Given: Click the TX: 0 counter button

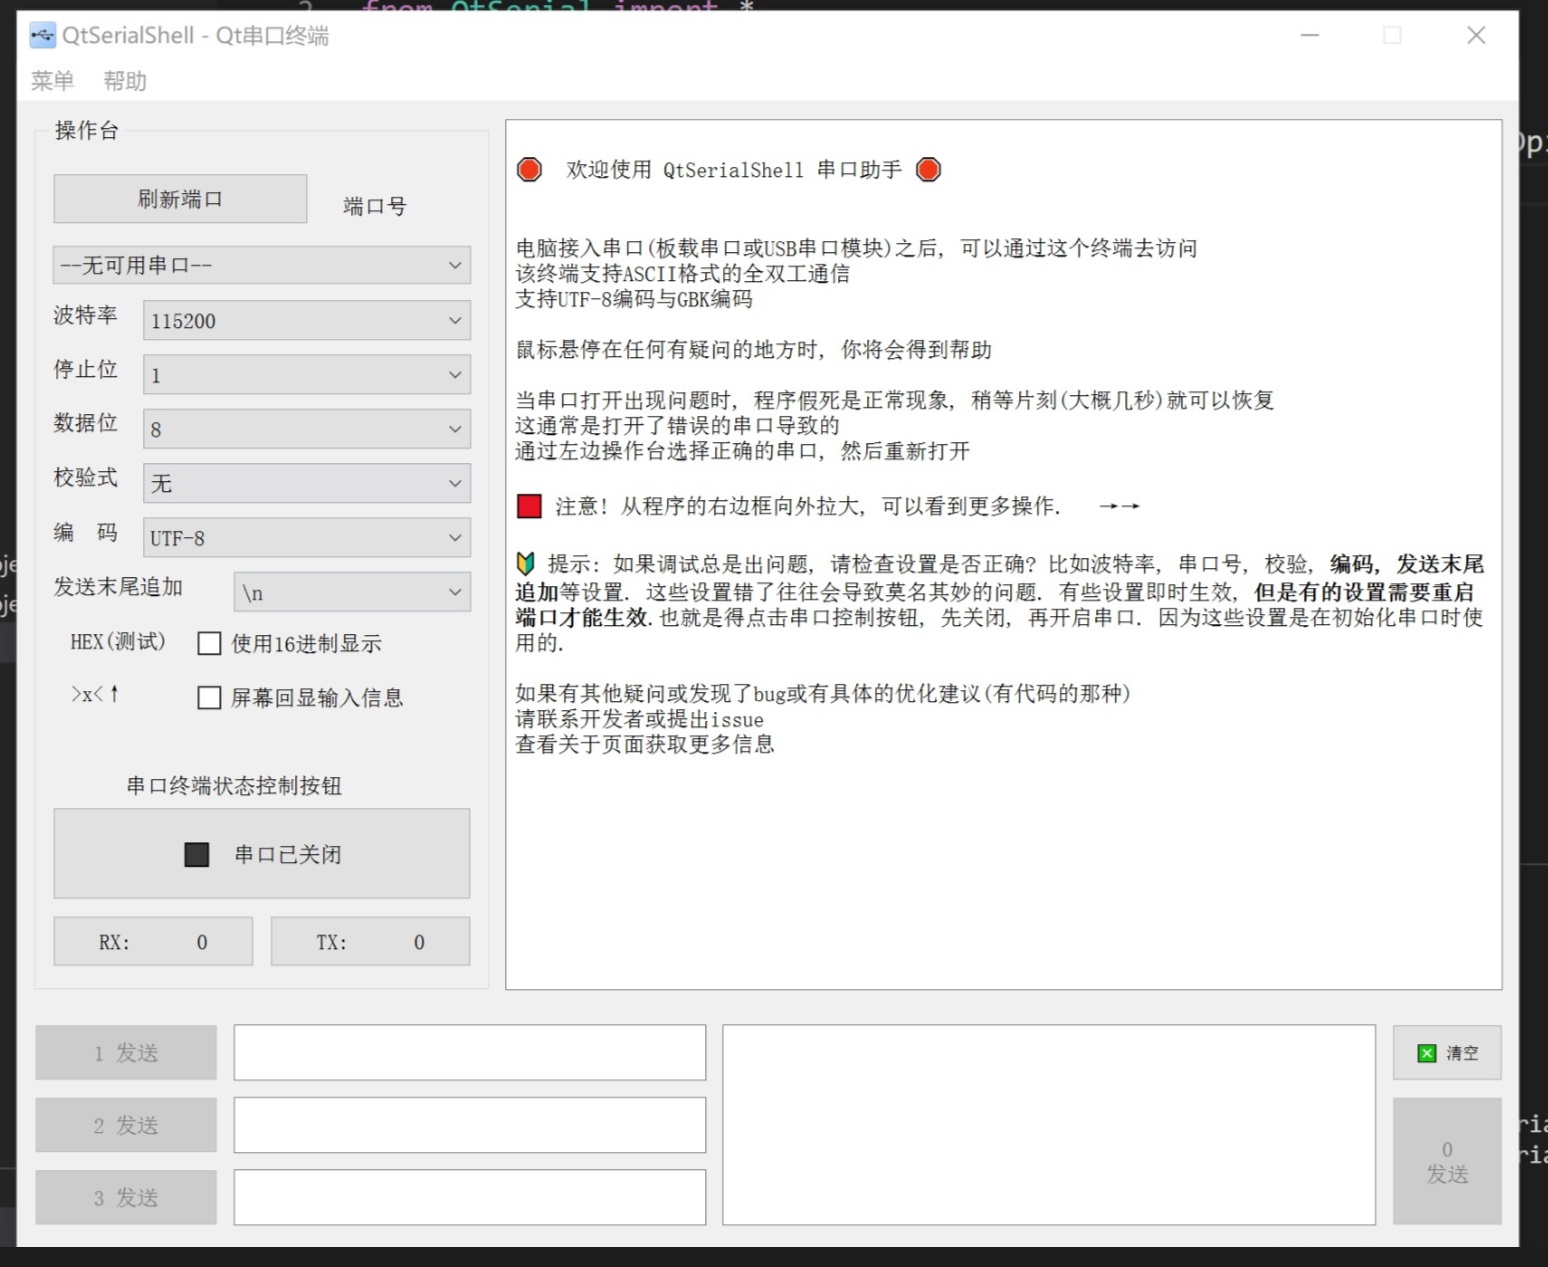Looking at the screenshot, I should point(370,942).
